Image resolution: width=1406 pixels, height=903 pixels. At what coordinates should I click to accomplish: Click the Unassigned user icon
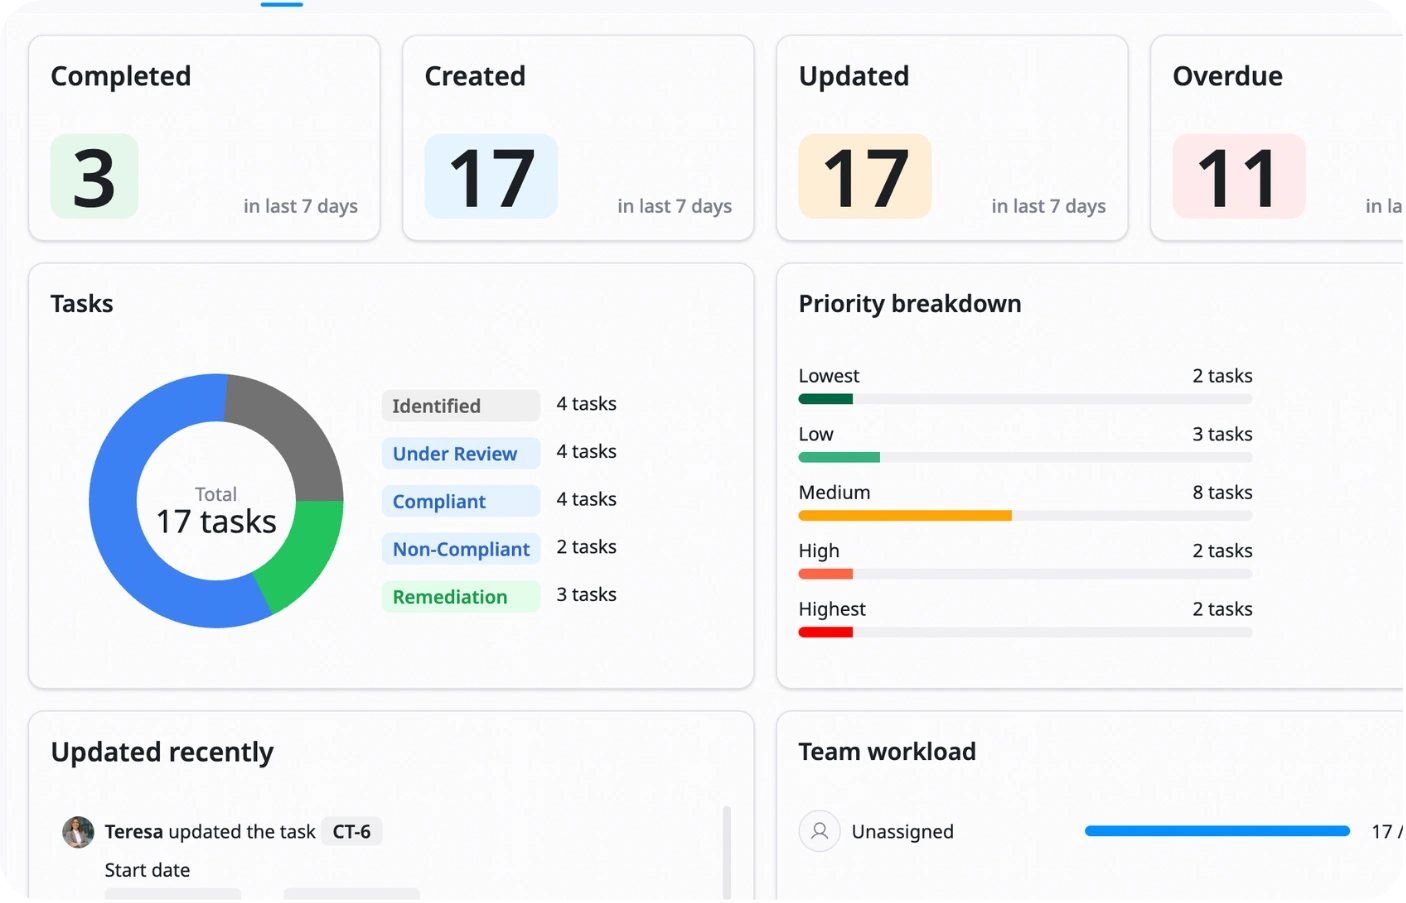819,831
